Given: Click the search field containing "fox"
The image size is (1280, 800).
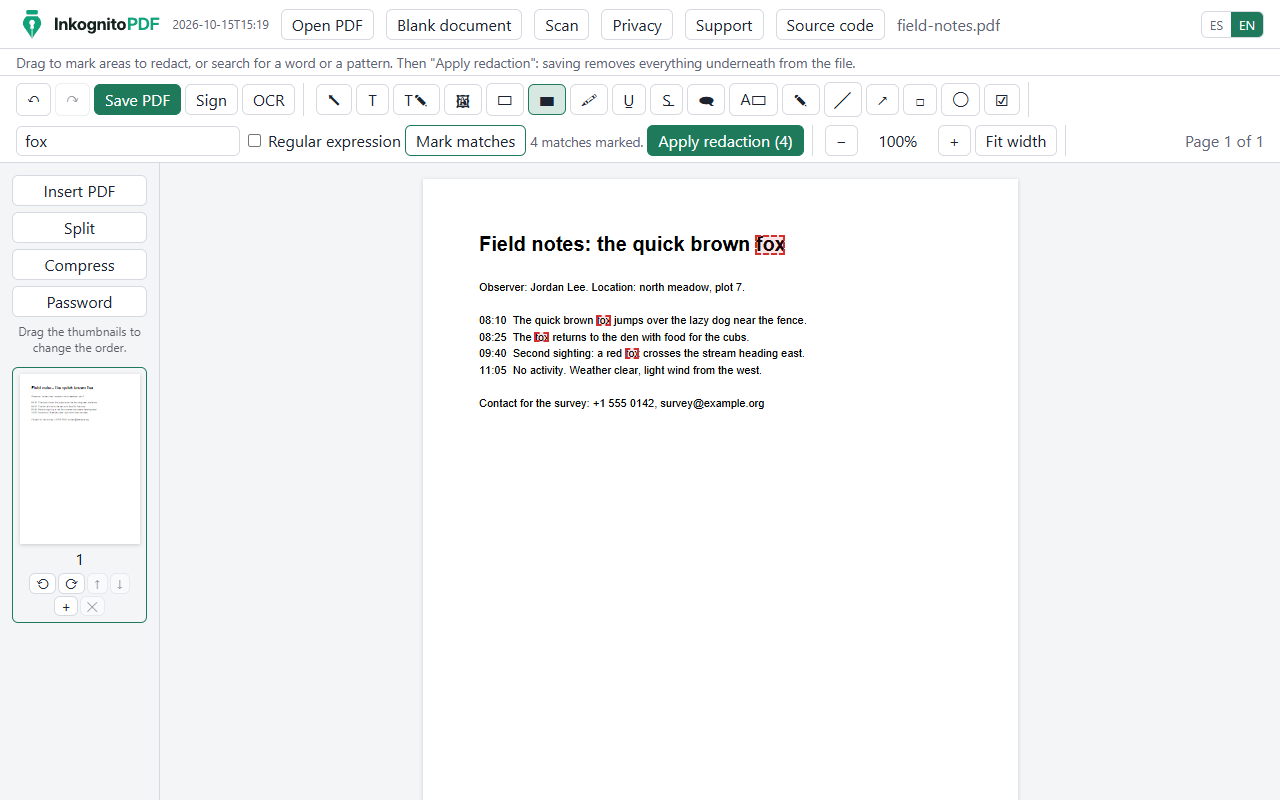Looking at the screenshot, I should (128, 141).
